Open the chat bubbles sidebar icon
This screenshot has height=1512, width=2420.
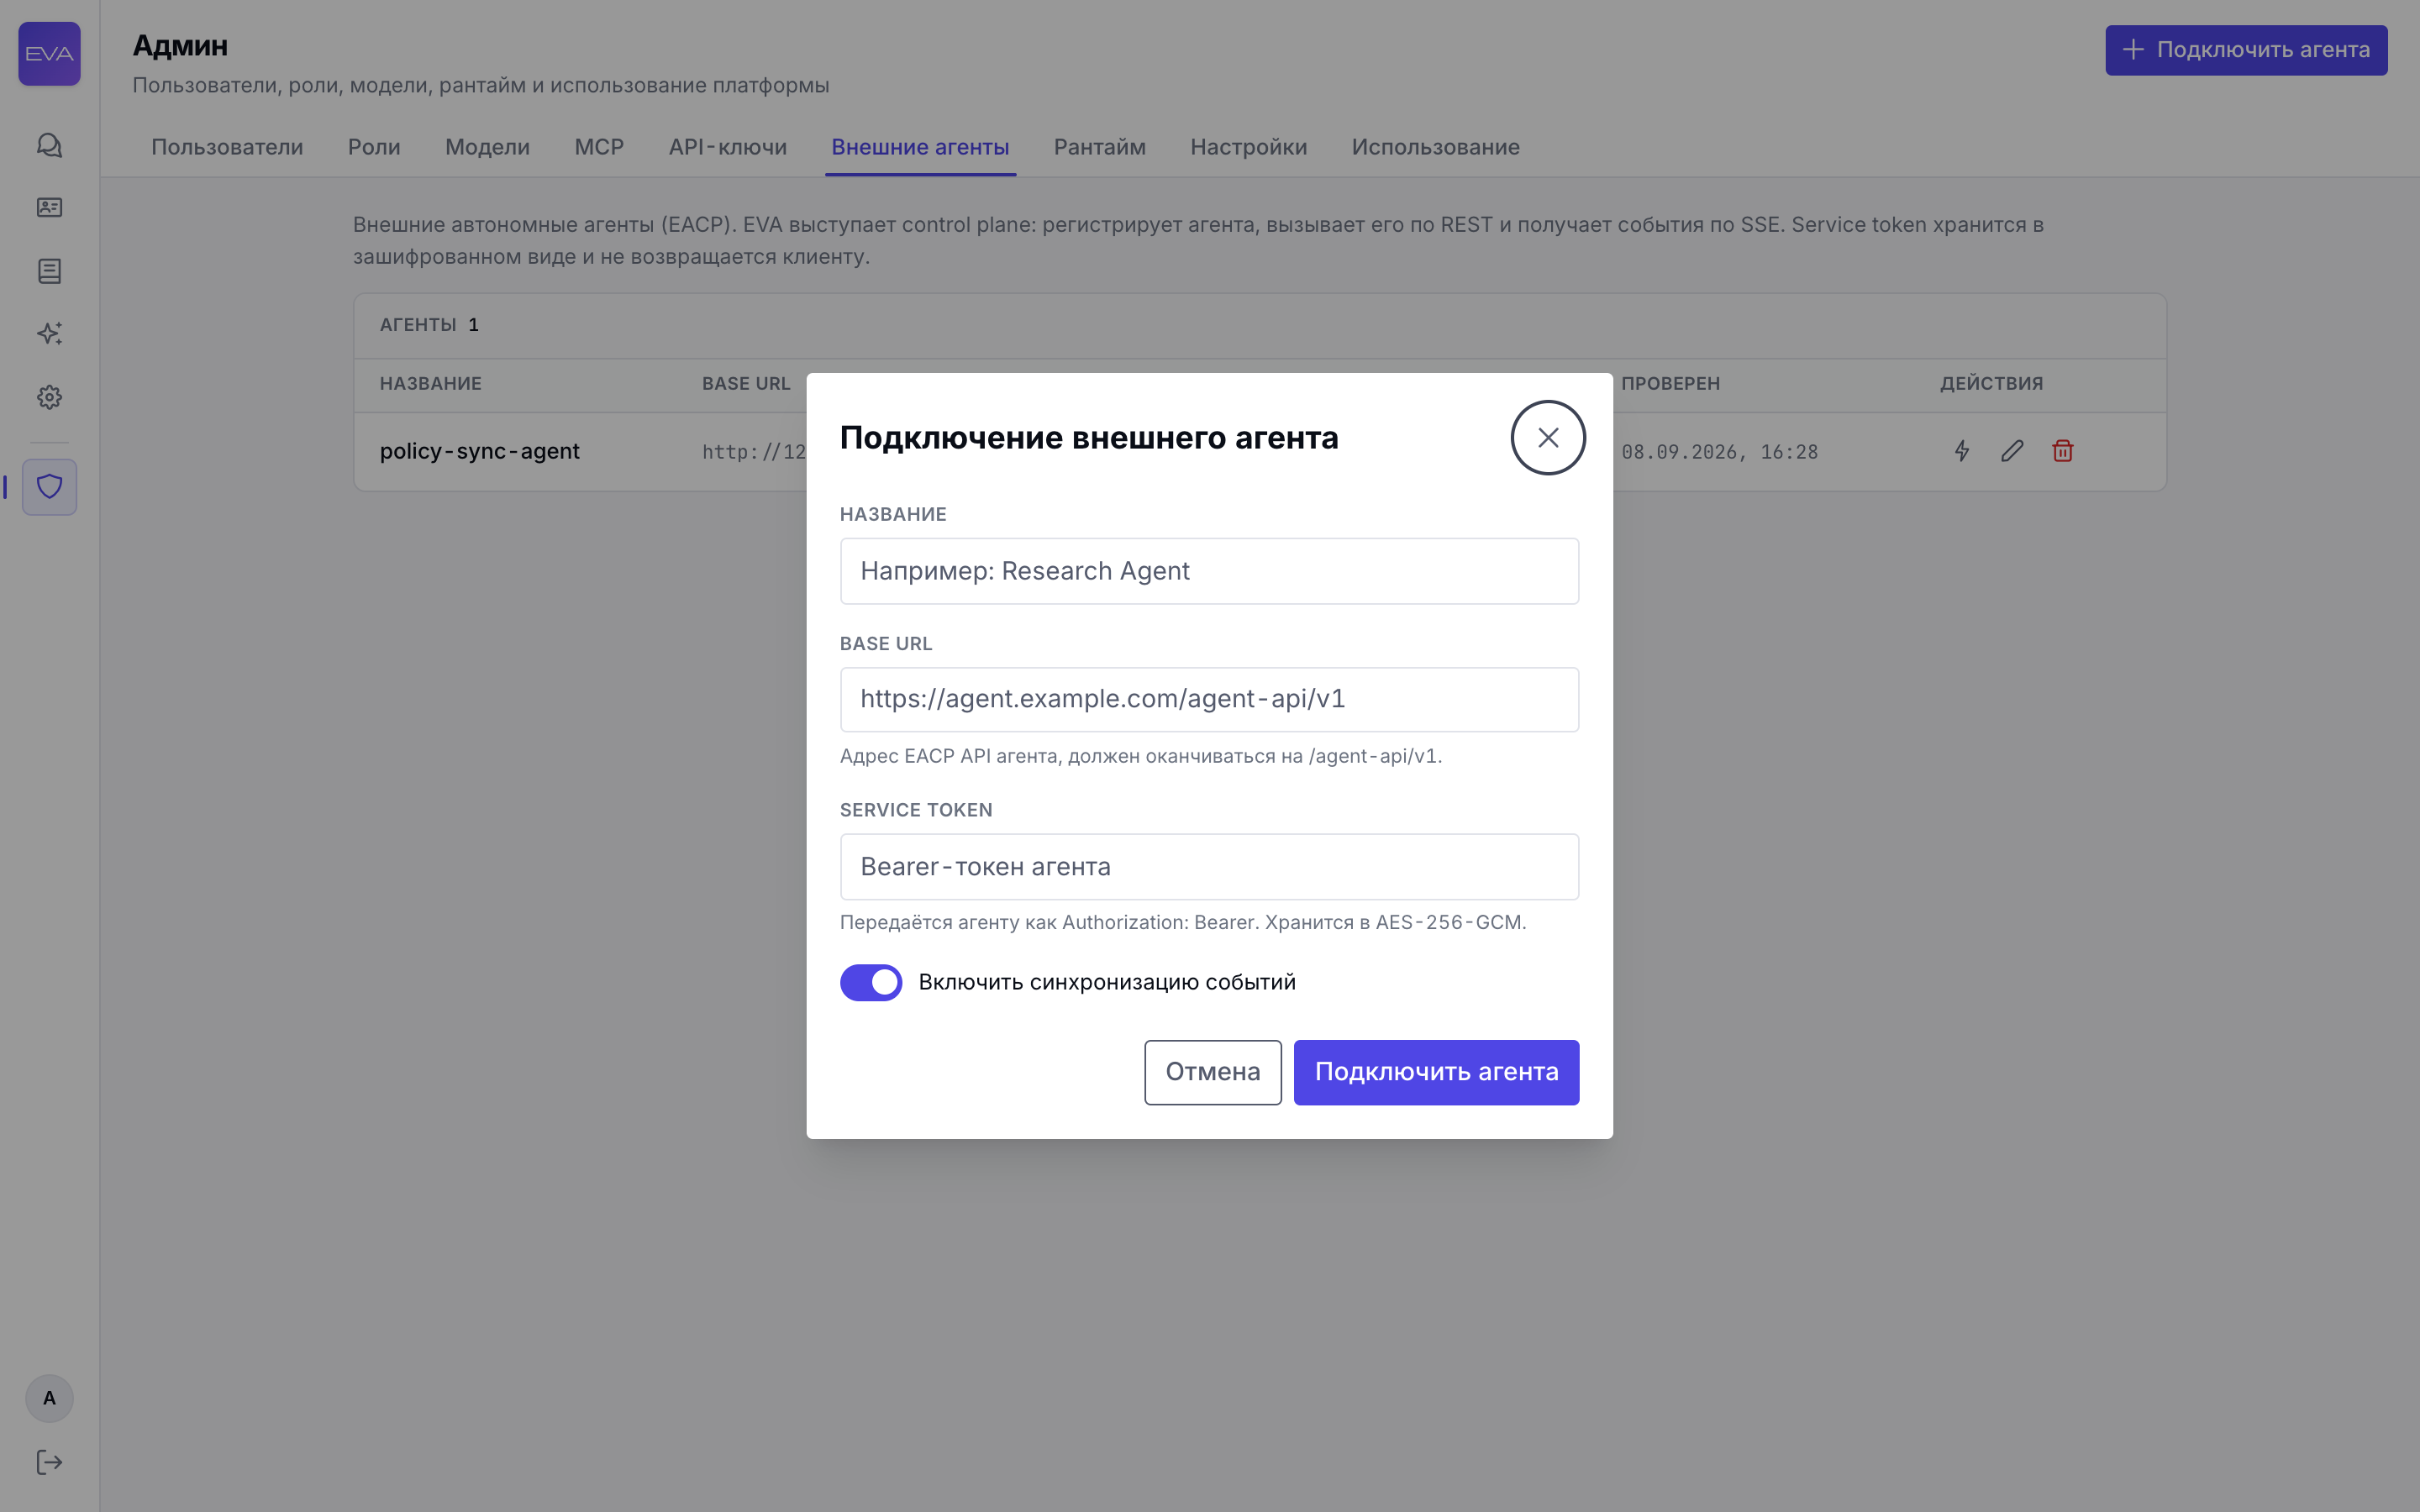coord(49,146)
